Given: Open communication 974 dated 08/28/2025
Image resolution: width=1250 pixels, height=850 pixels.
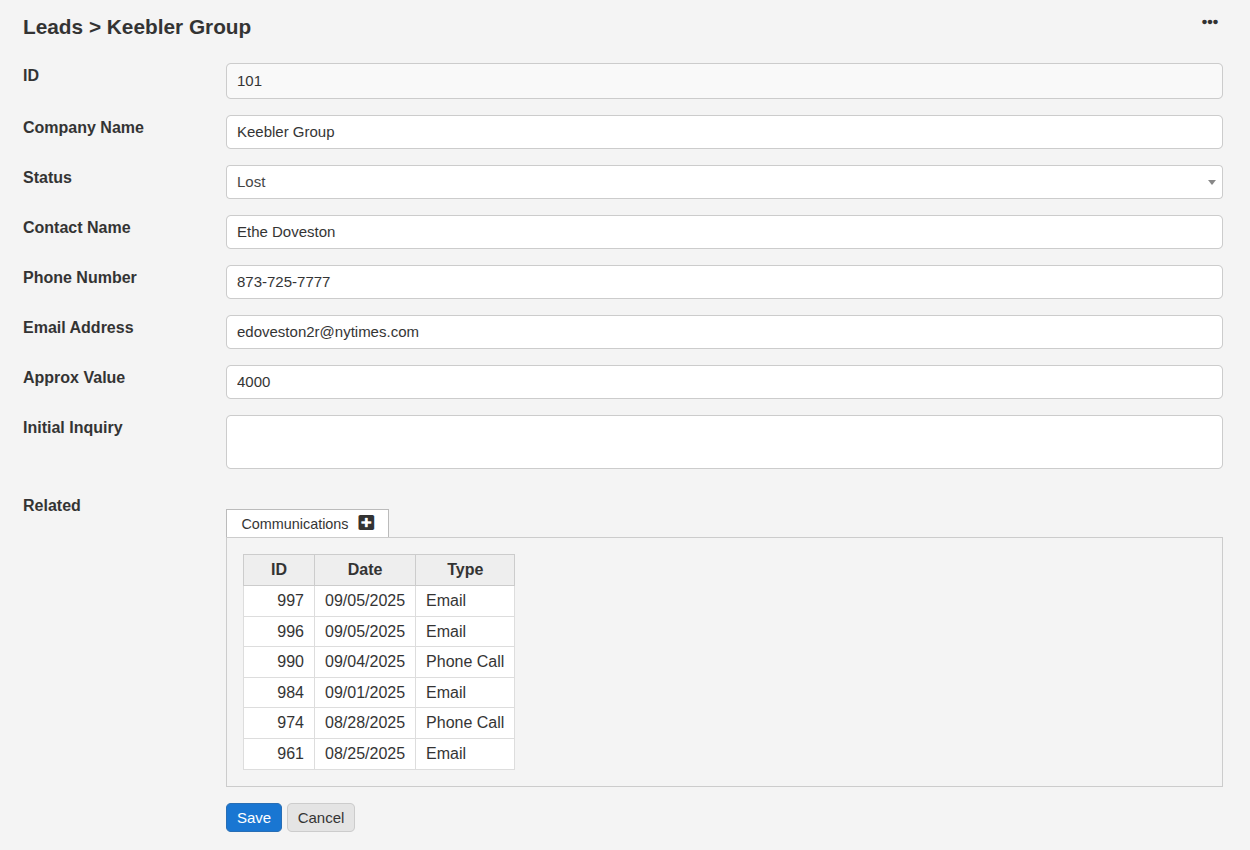Looking at the screenshot, I should [290, 723].
